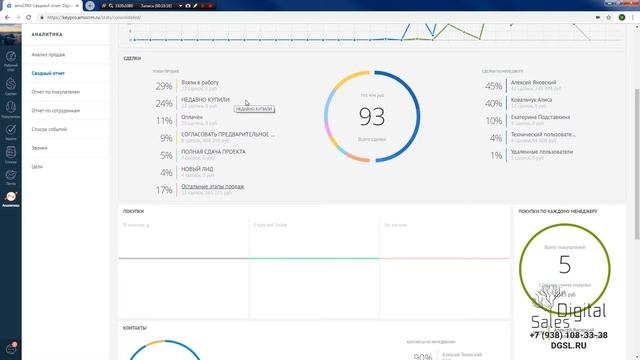Click the account avatar thumbnail in the sidebar
This screenshot has width=640, height=360.
point(11,35)
